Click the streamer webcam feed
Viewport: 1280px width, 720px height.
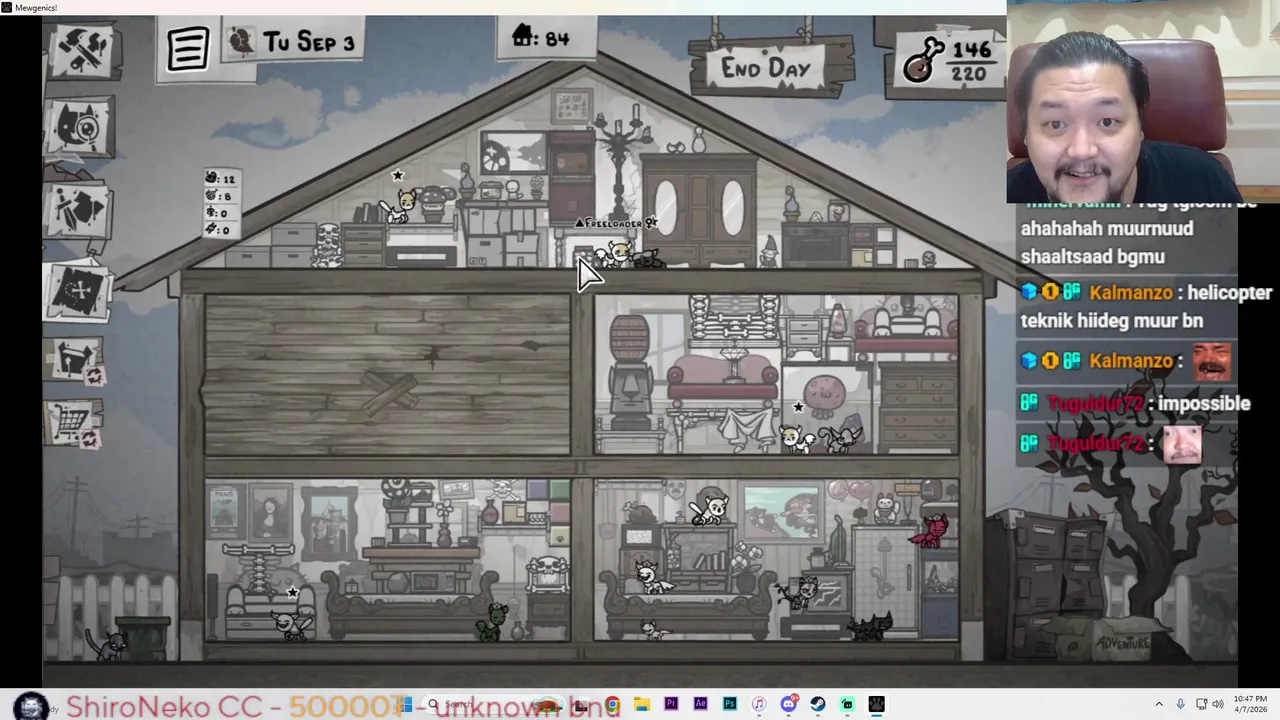(1143, 101)
